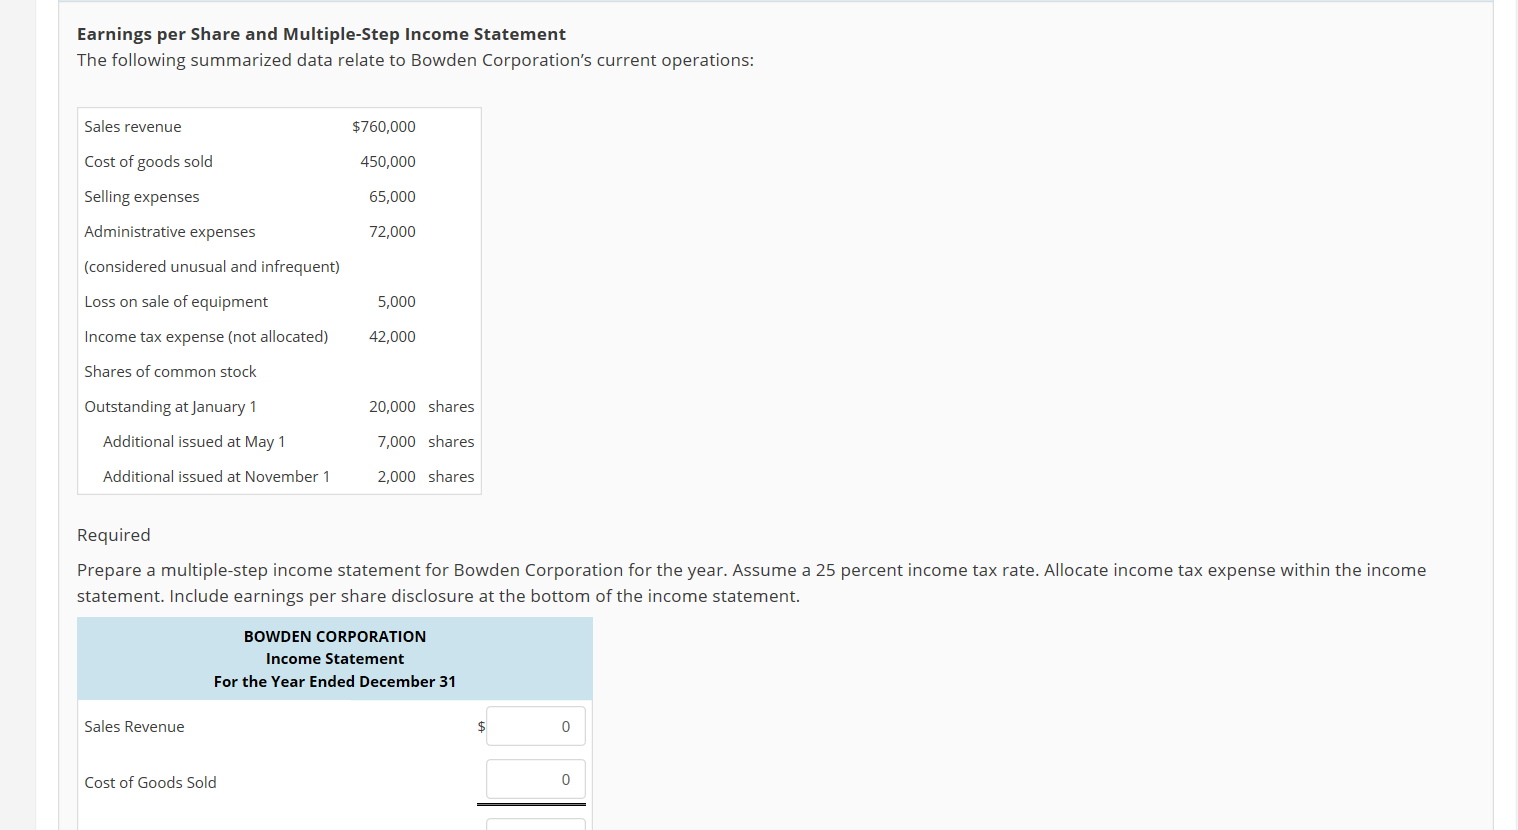Click the $760,000 sales revenue value

point(384,126)
